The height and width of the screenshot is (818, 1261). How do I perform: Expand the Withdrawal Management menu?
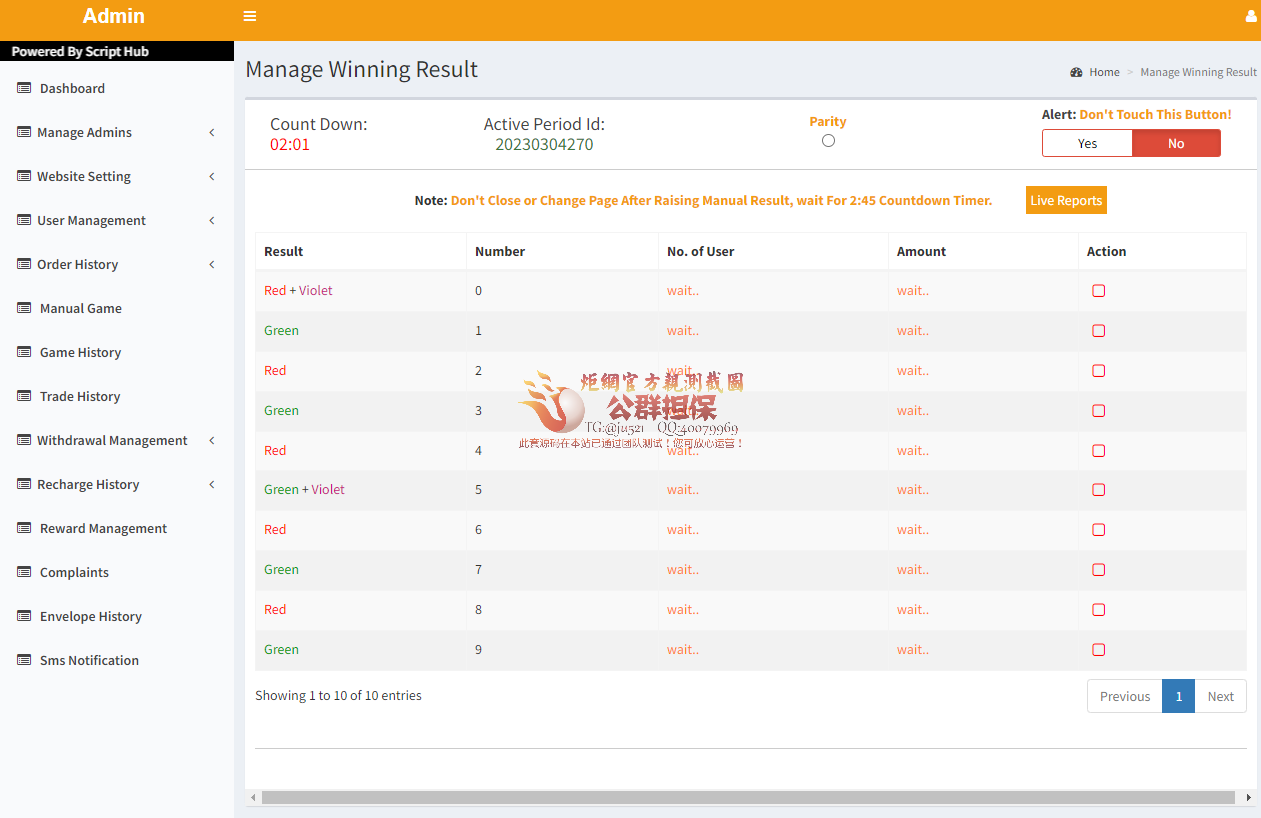(212, 440)
